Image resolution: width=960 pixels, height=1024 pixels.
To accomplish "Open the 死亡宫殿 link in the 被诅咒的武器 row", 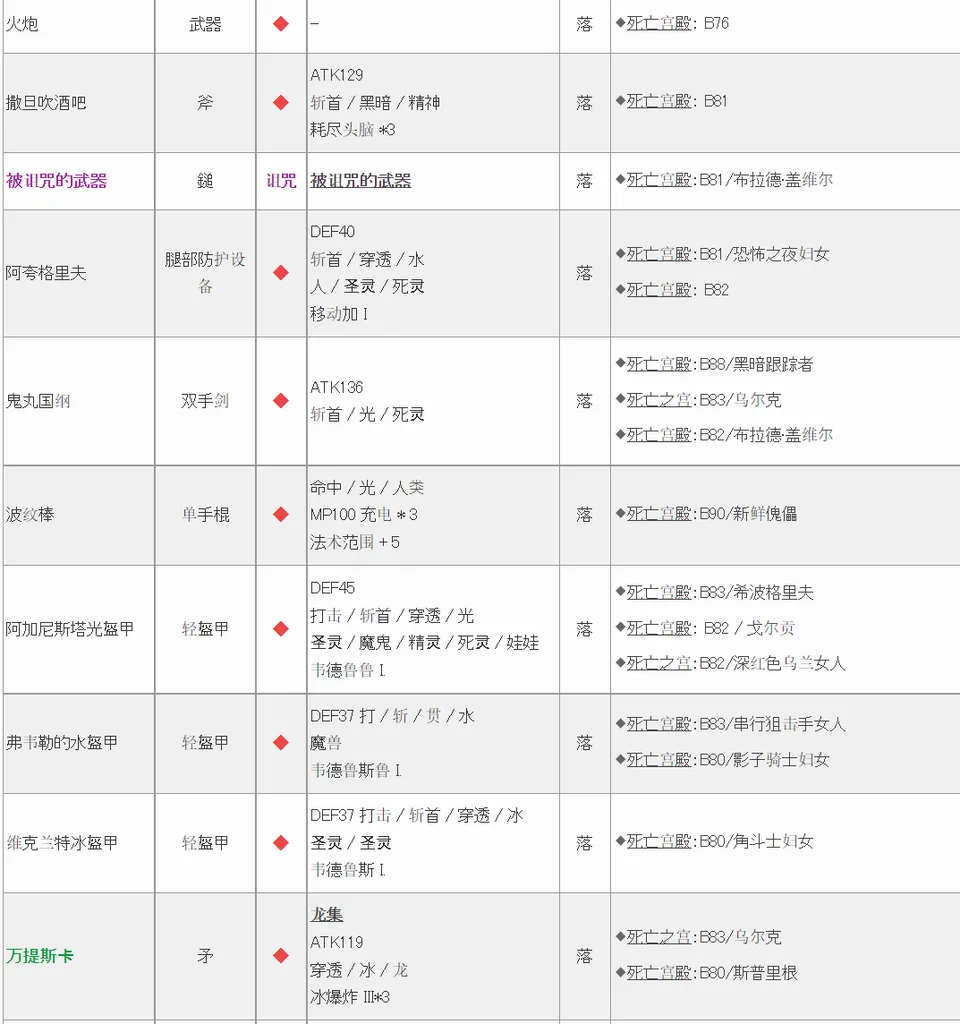I will coord(659,180).
